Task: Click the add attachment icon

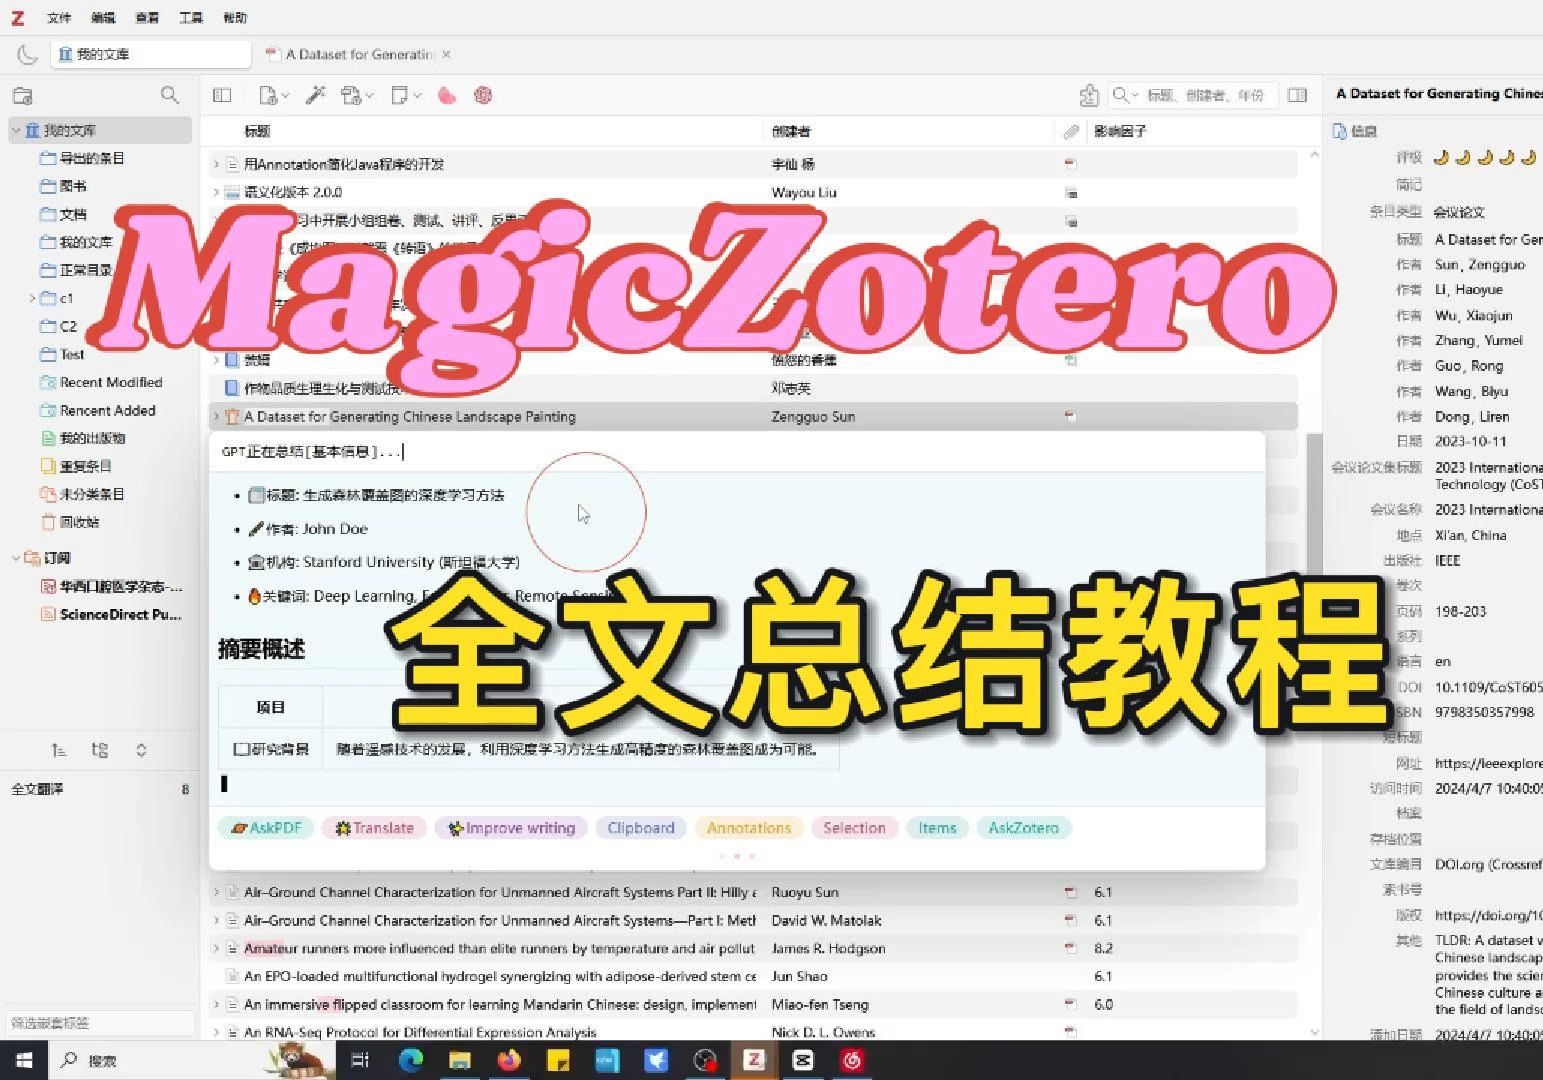Action: (x=351, y=95)
